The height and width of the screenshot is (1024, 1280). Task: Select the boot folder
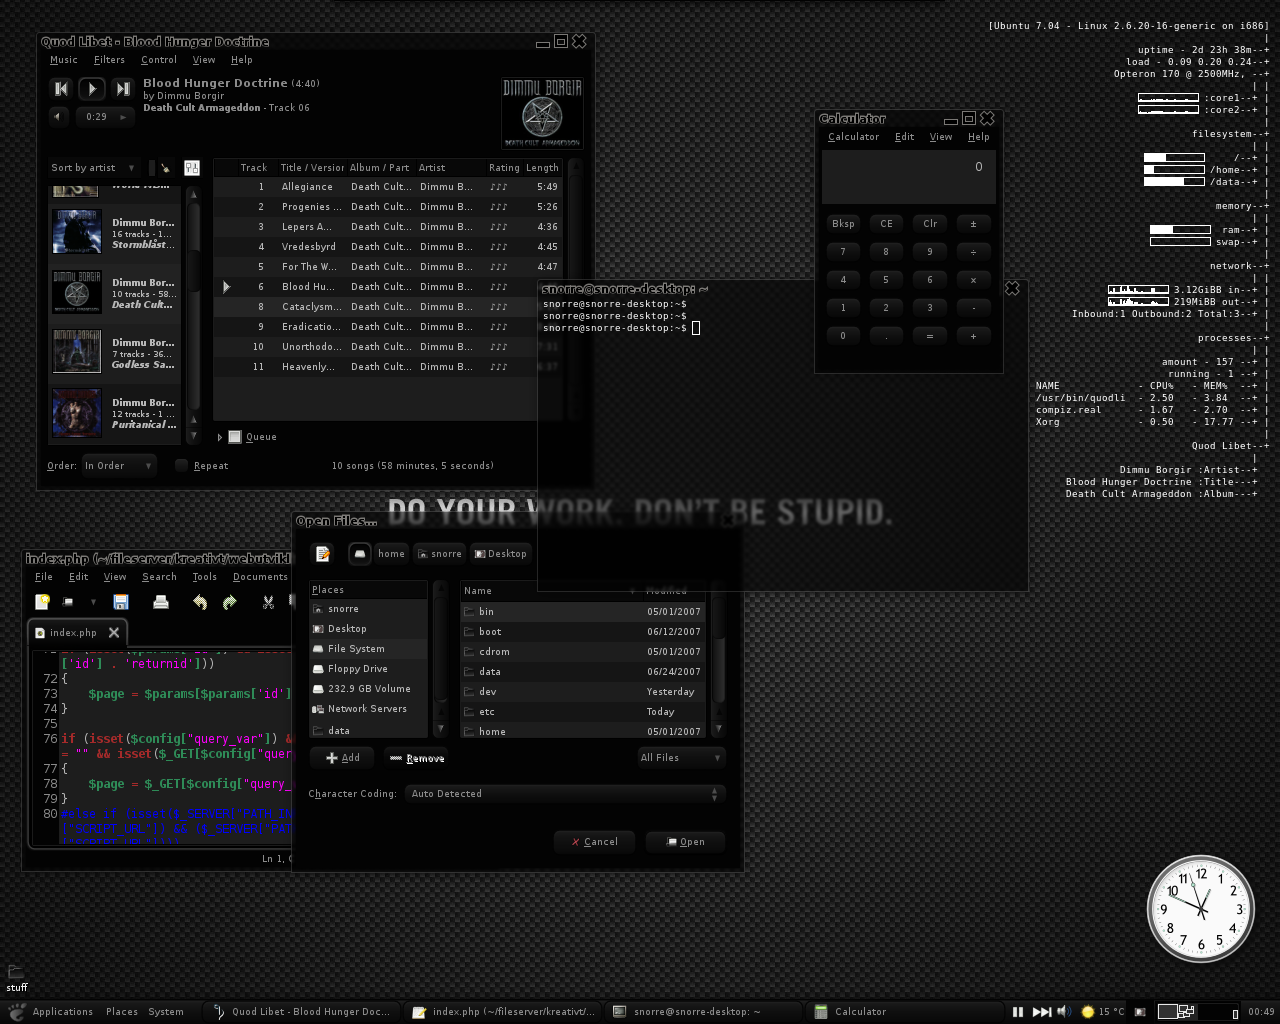click(x=583, y=632)
